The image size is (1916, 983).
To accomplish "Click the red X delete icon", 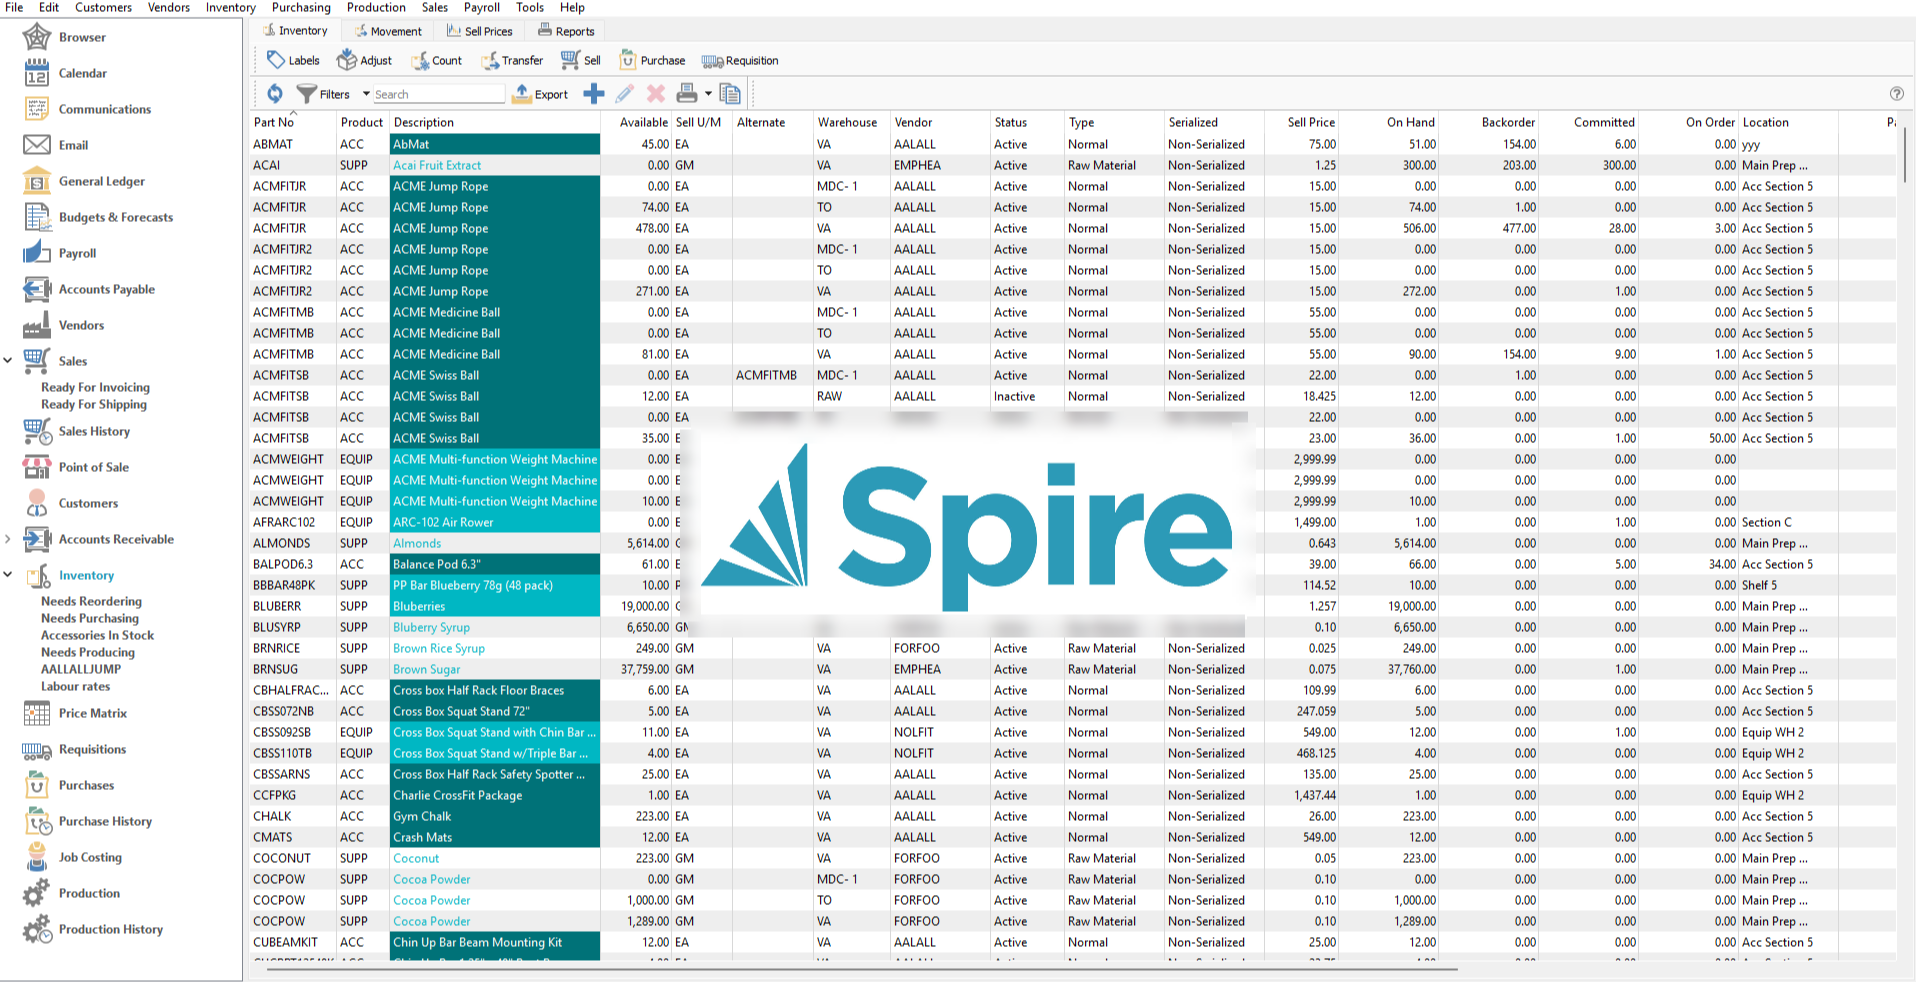I will [656, 94].
